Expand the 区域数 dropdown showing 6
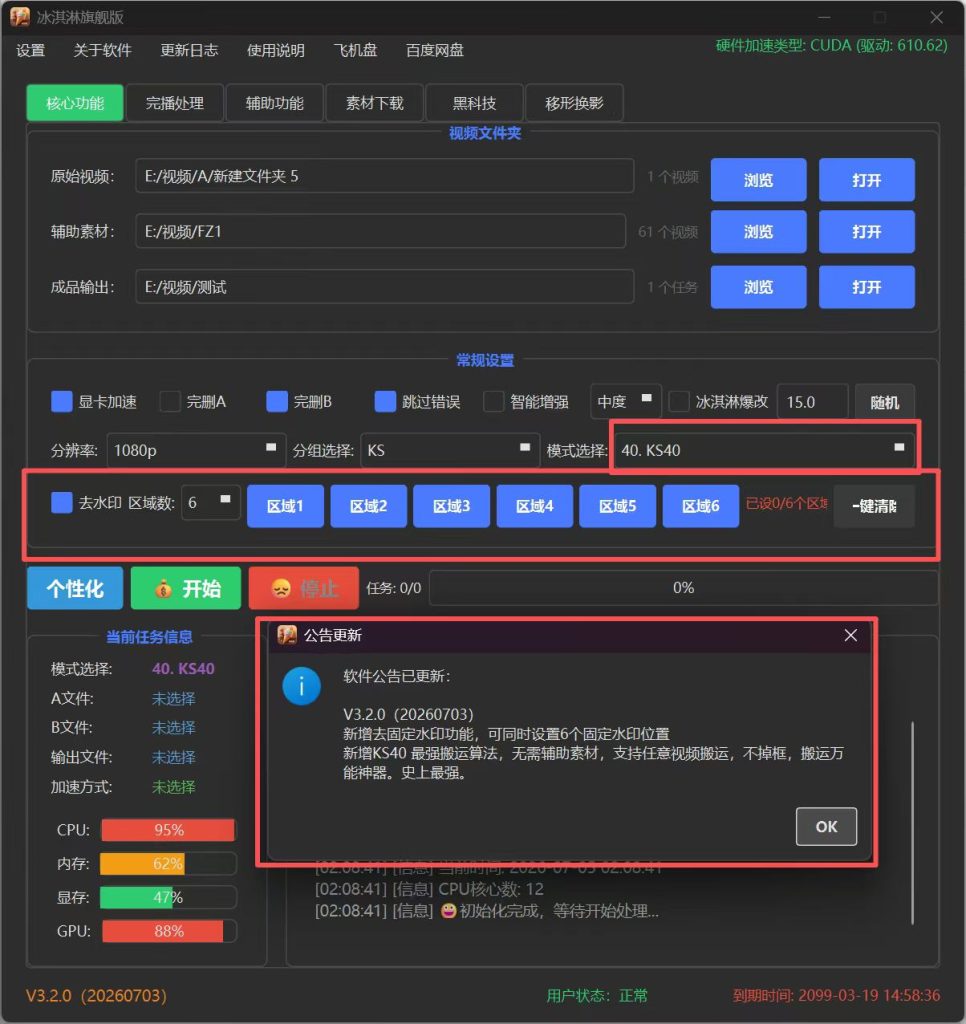This screenshot has width=966, height=1024. point(210,502)
